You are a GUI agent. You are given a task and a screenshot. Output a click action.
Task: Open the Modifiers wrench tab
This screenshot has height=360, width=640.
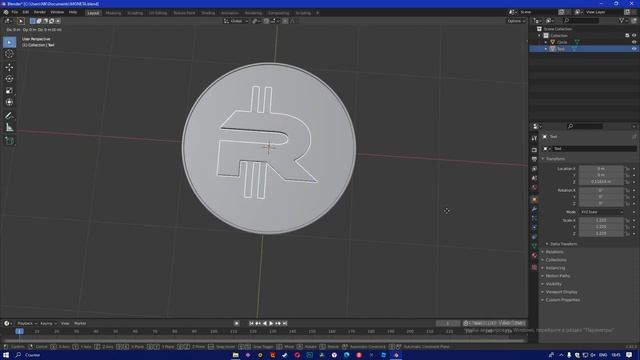(534, 209)
